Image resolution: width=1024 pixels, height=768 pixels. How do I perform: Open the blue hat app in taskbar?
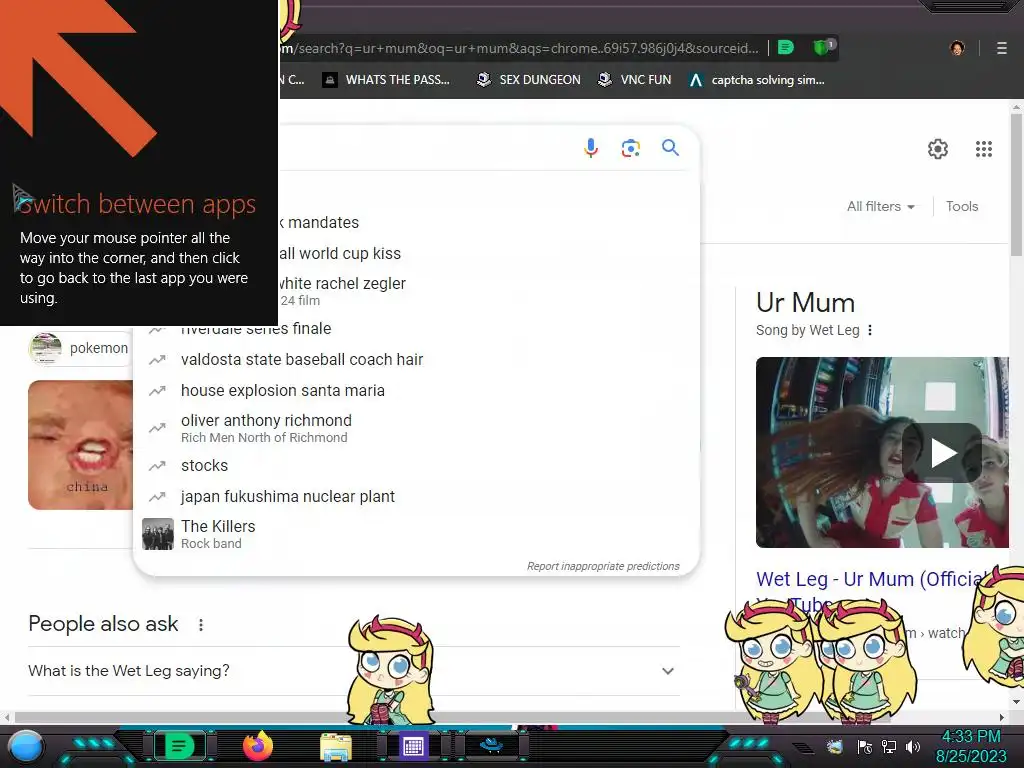point(492,746)
